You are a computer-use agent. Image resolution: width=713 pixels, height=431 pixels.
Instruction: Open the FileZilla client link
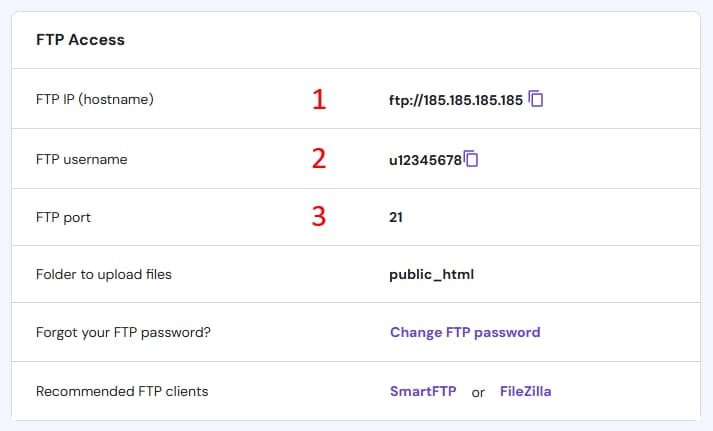526,391
